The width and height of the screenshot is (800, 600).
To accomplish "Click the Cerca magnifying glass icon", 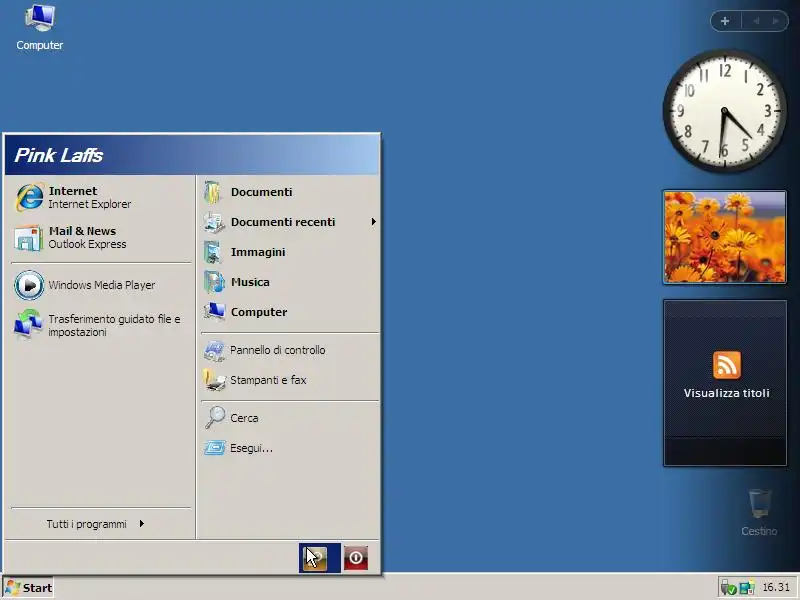I will [214, 418].
